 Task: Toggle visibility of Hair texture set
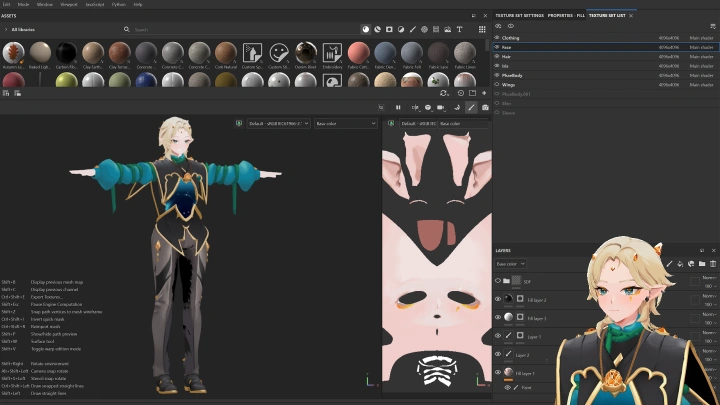[x=497, y=56]
